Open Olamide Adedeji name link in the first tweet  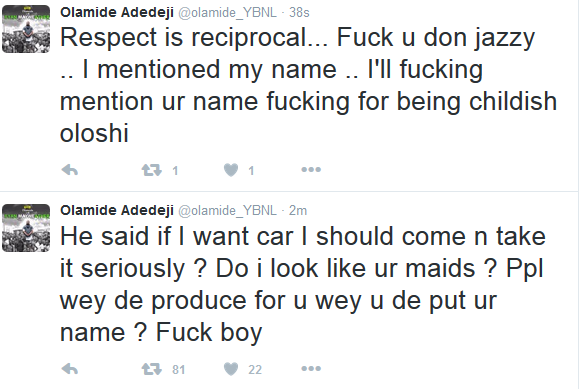117,13
